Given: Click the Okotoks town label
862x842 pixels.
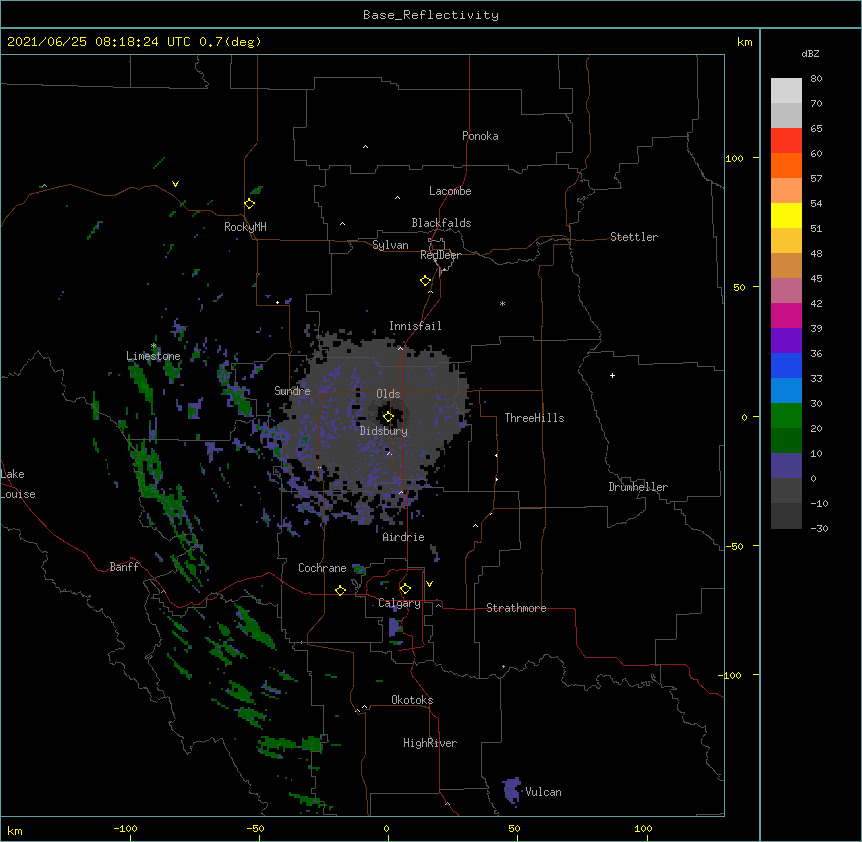Looking at the screenshot, I should [412, 700].
